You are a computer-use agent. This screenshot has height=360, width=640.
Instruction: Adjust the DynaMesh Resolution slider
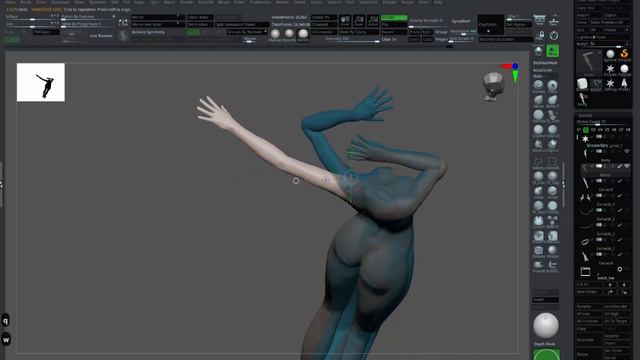coord(463,31)
